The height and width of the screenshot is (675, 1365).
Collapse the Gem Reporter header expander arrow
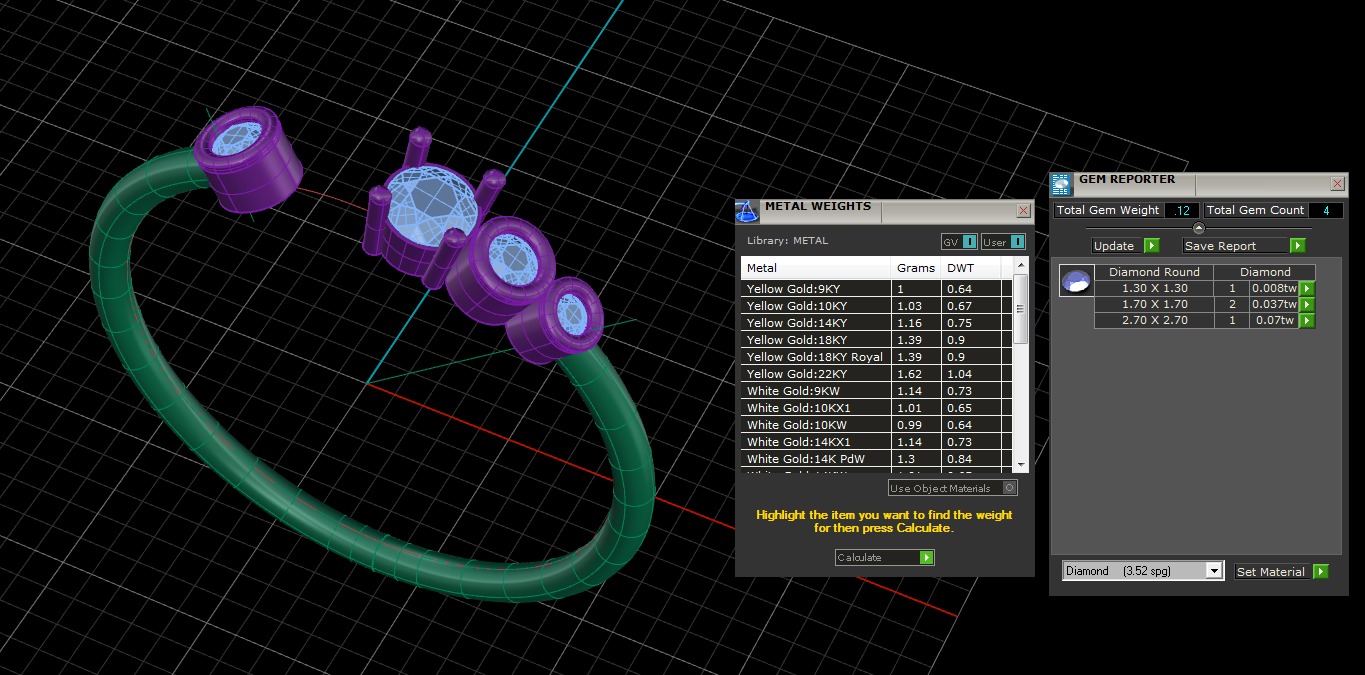1199,229
